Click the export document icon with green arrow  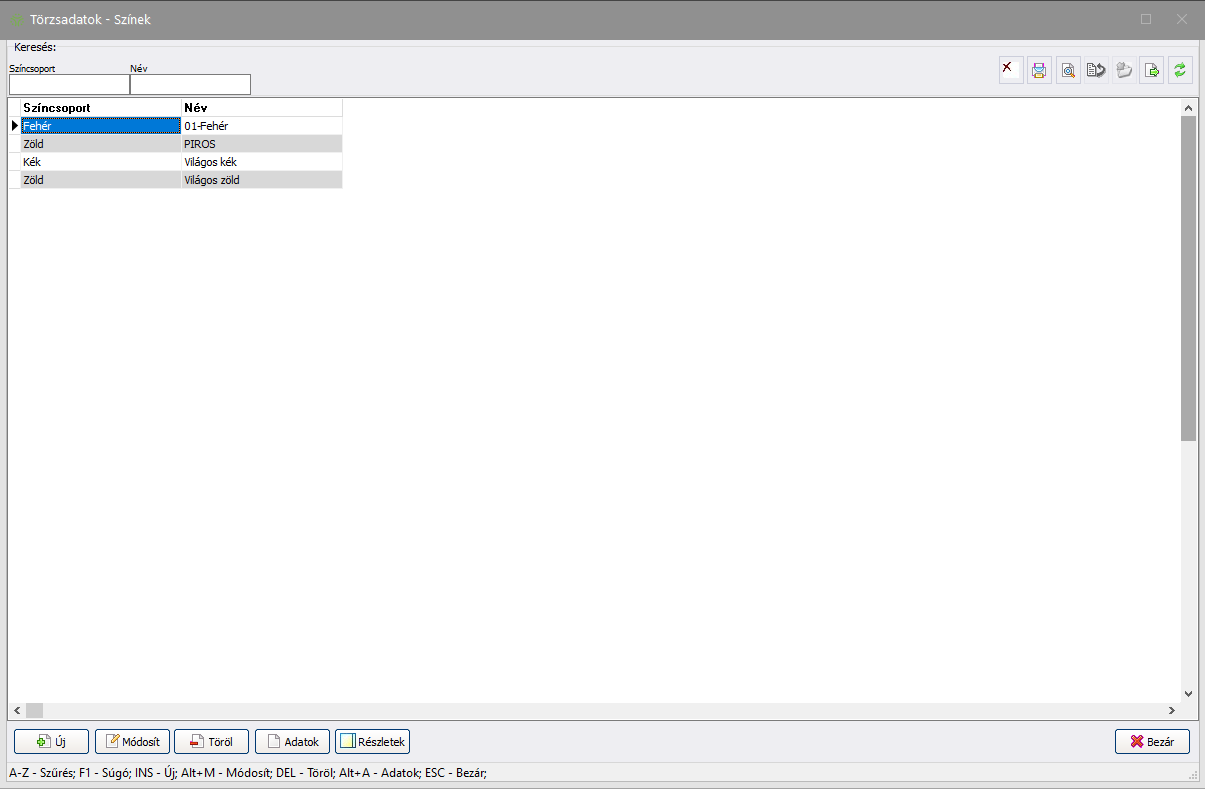(x=1152, y=70)
